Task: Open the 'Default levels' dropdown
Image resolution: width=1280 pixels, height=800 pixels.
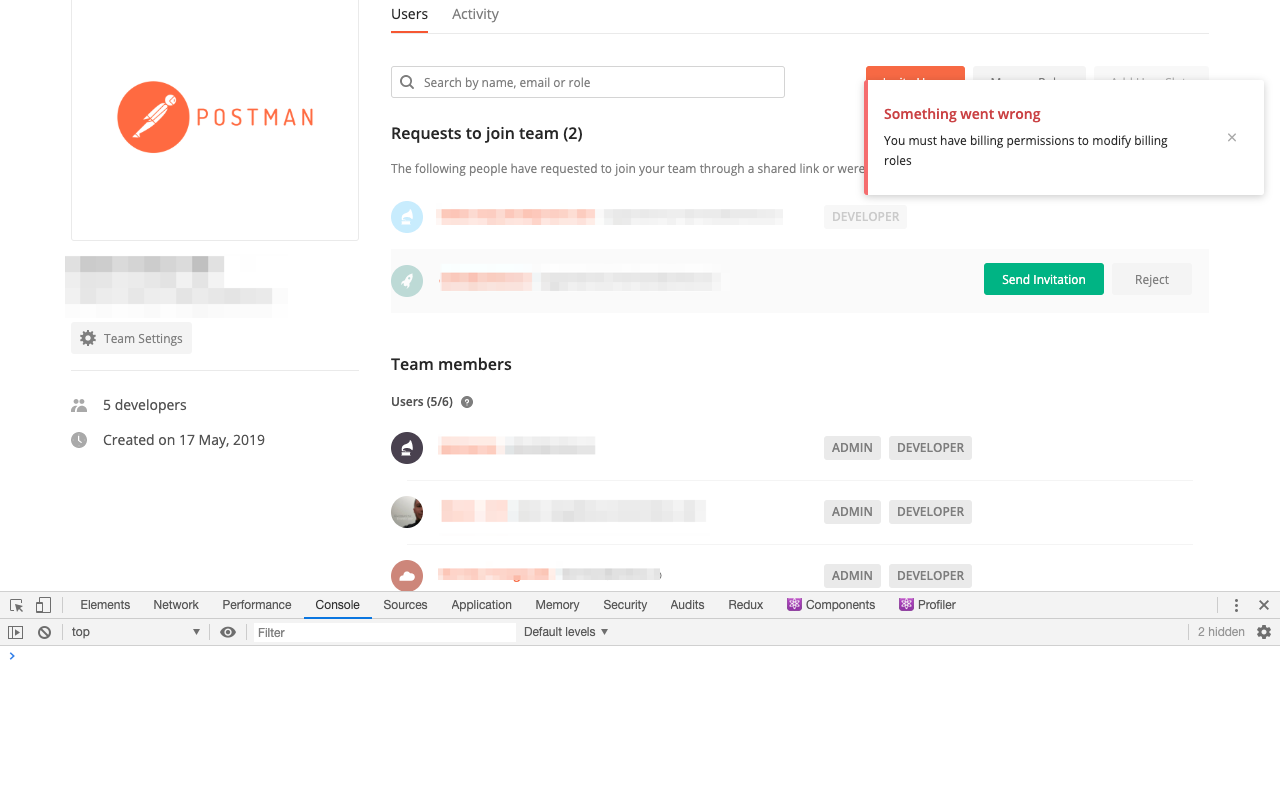Action: pyautogui.click(x=566, y=631)
